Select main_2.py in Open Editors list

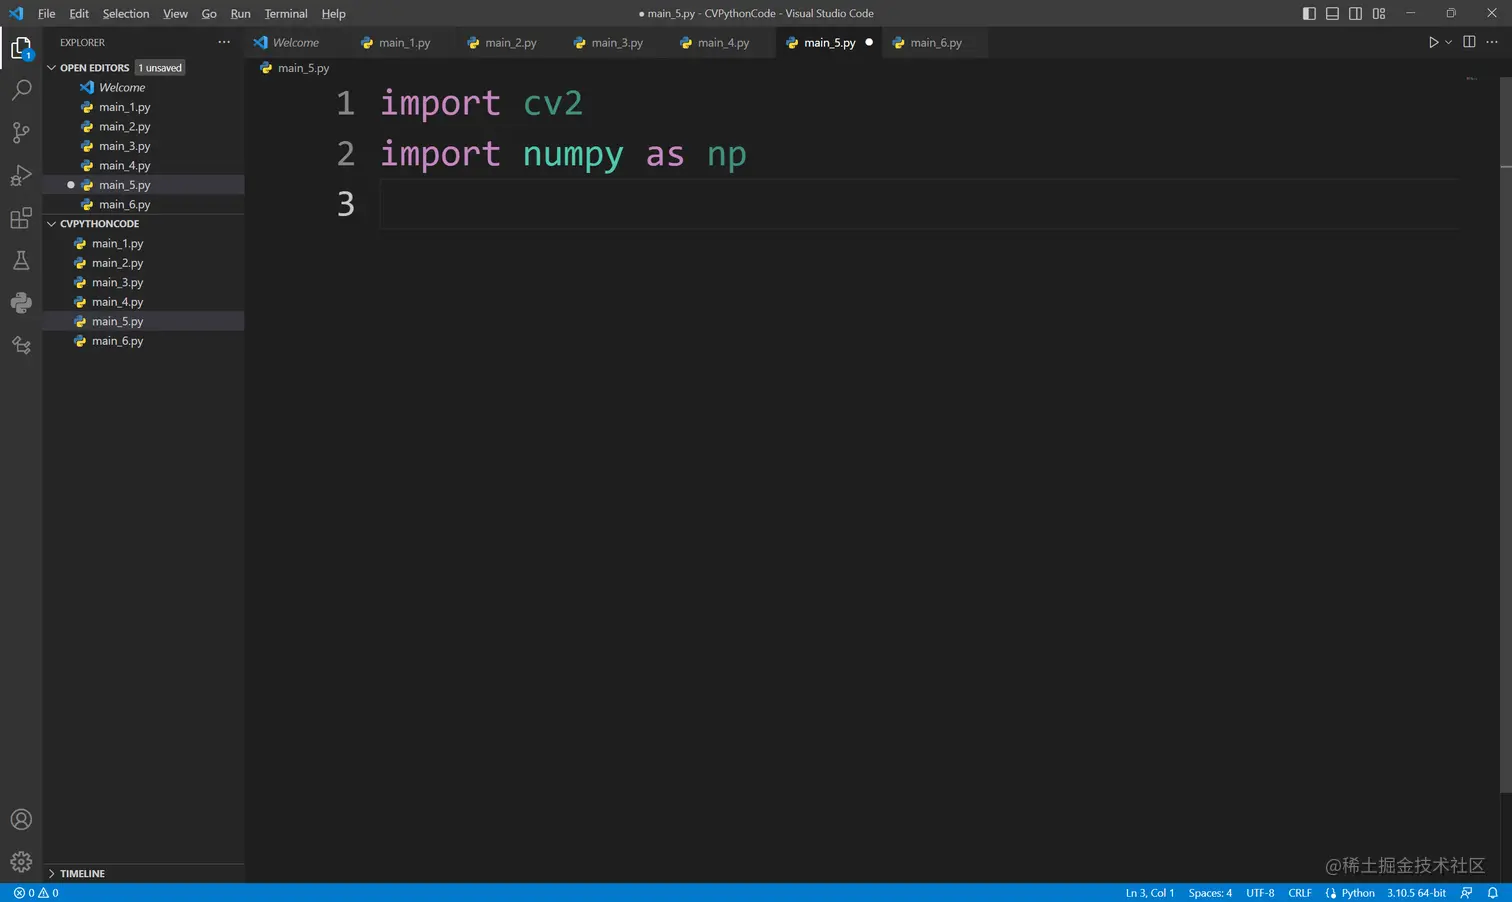143,127
